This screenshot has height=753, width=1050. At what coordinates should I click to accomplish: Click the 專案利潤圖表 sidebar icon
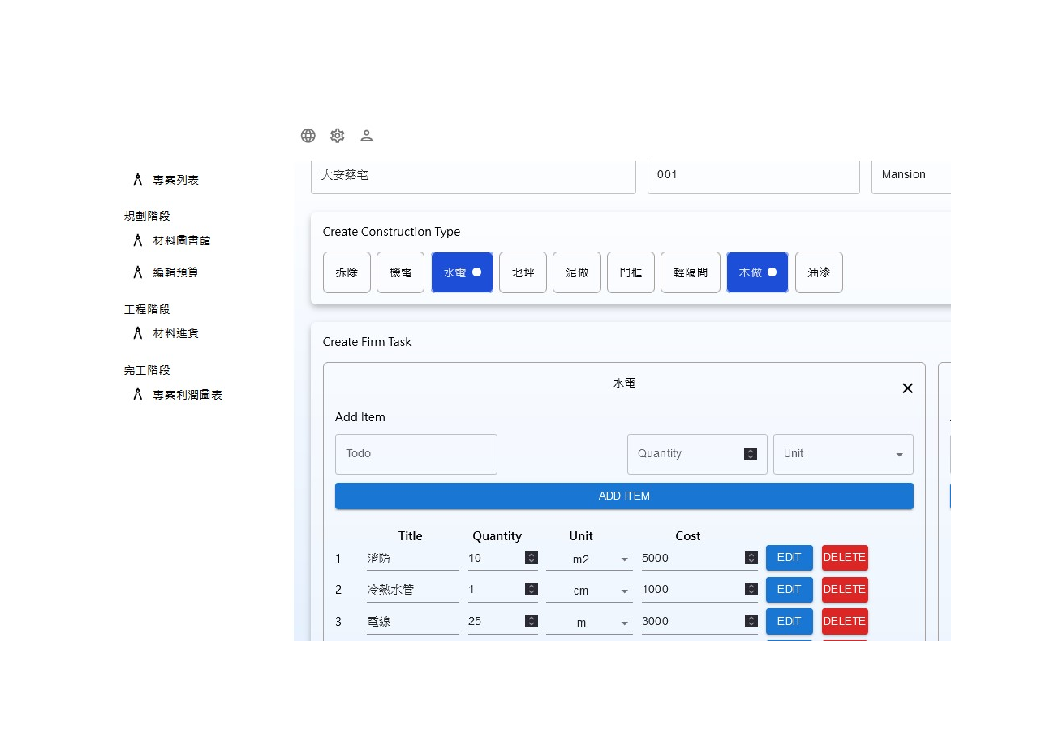[x=138, y=394]
